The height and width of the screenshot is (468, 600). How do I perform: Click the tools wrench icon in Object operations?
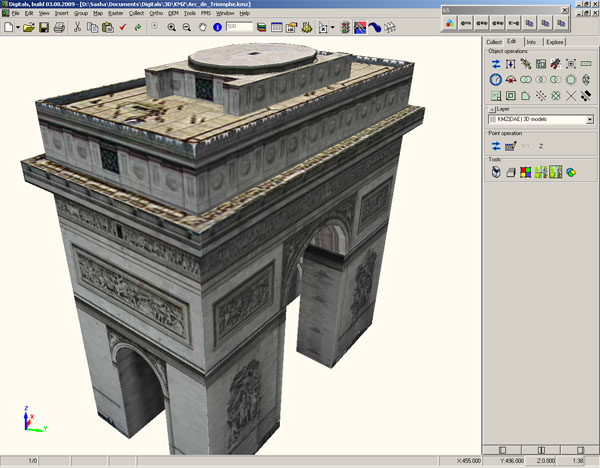(526, 64)
